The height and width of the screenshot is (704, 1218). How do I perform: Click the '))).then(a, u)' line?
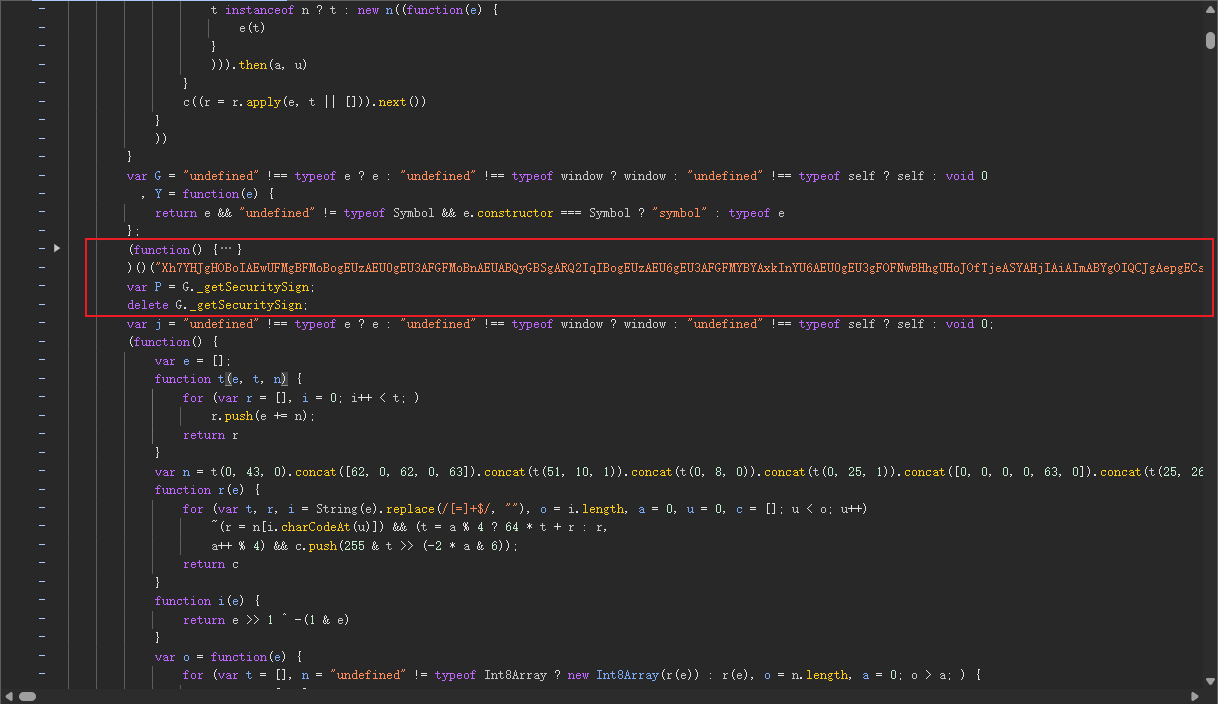click(259, 65)
